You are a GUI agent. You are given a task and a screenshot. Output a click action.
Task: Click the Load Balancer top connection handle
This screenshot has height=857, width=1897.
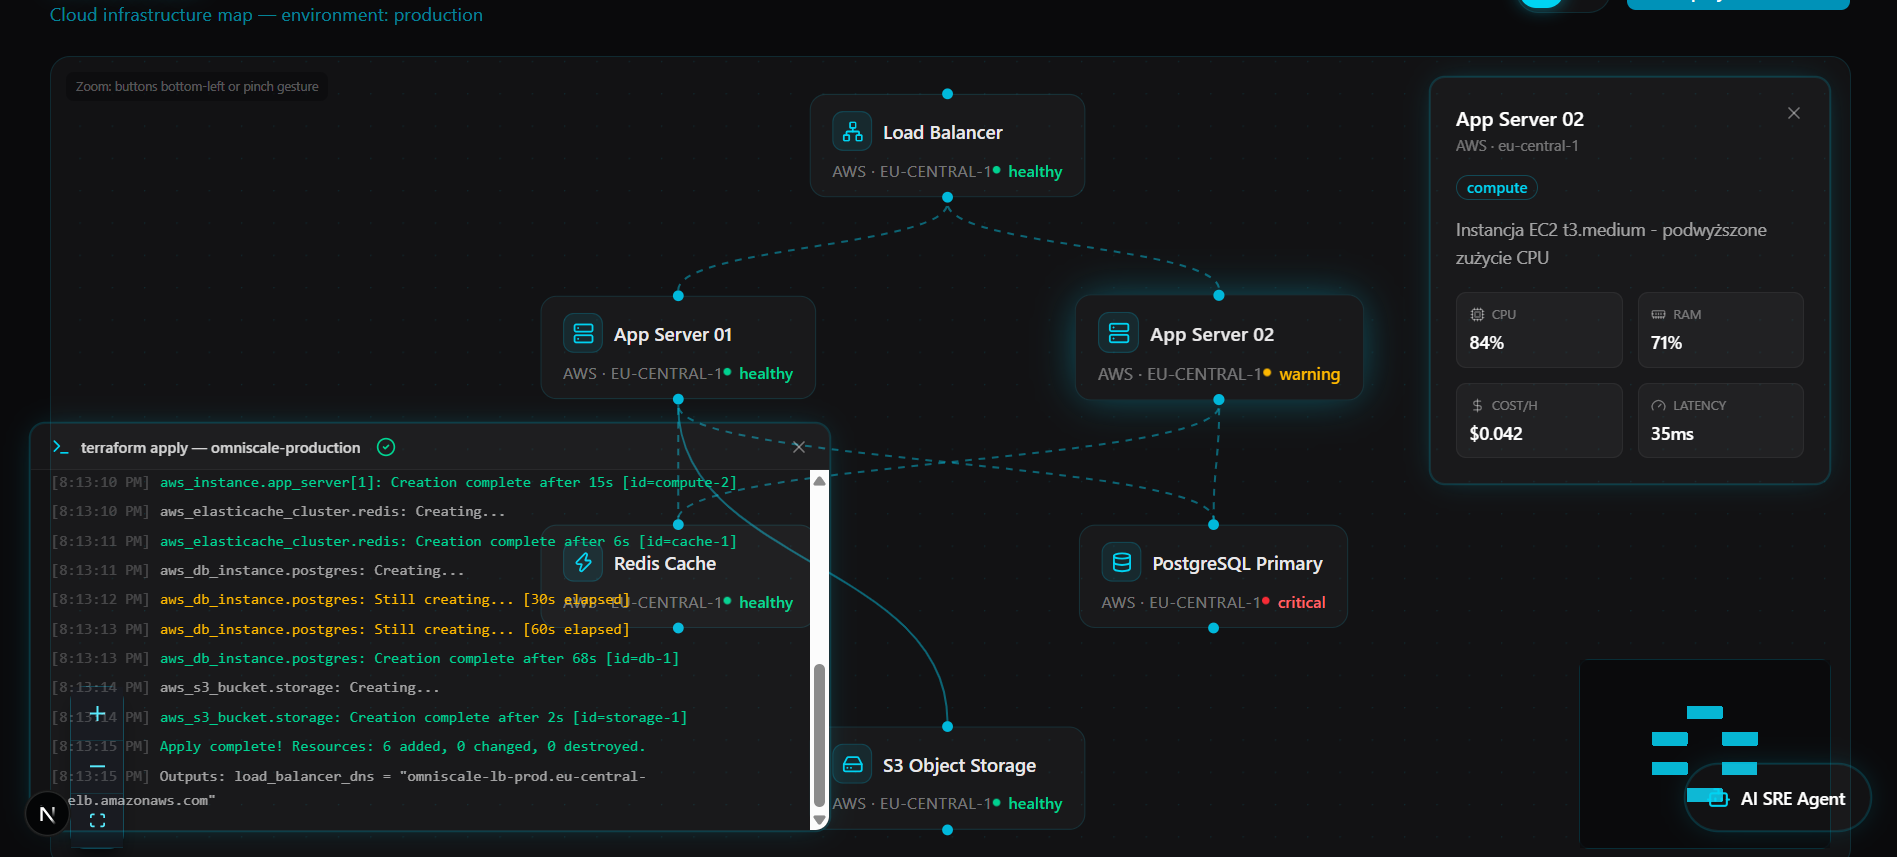tap(947, 94)
